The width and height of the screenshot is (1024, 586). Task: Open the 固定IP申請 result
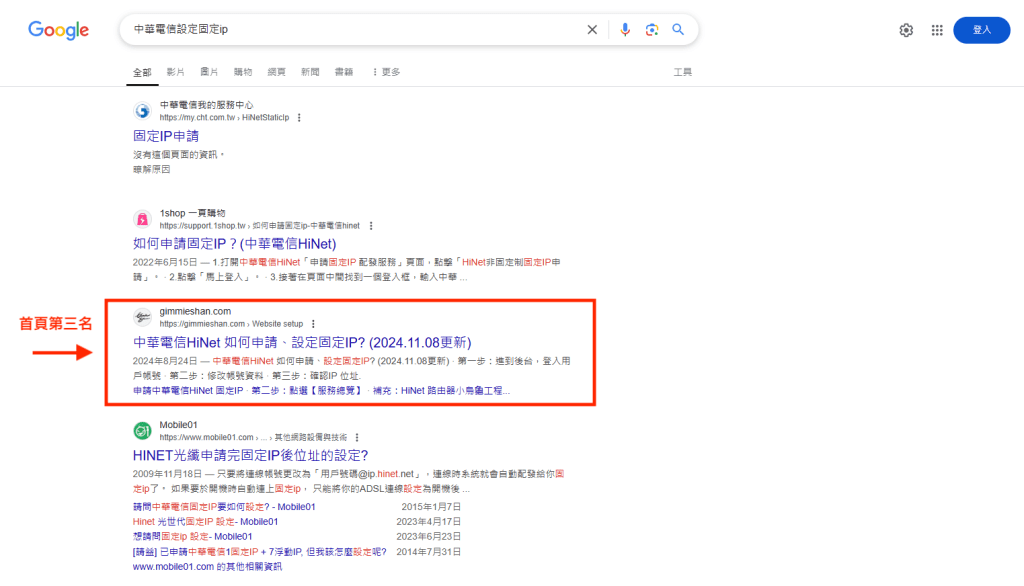[x=166, y=136]
